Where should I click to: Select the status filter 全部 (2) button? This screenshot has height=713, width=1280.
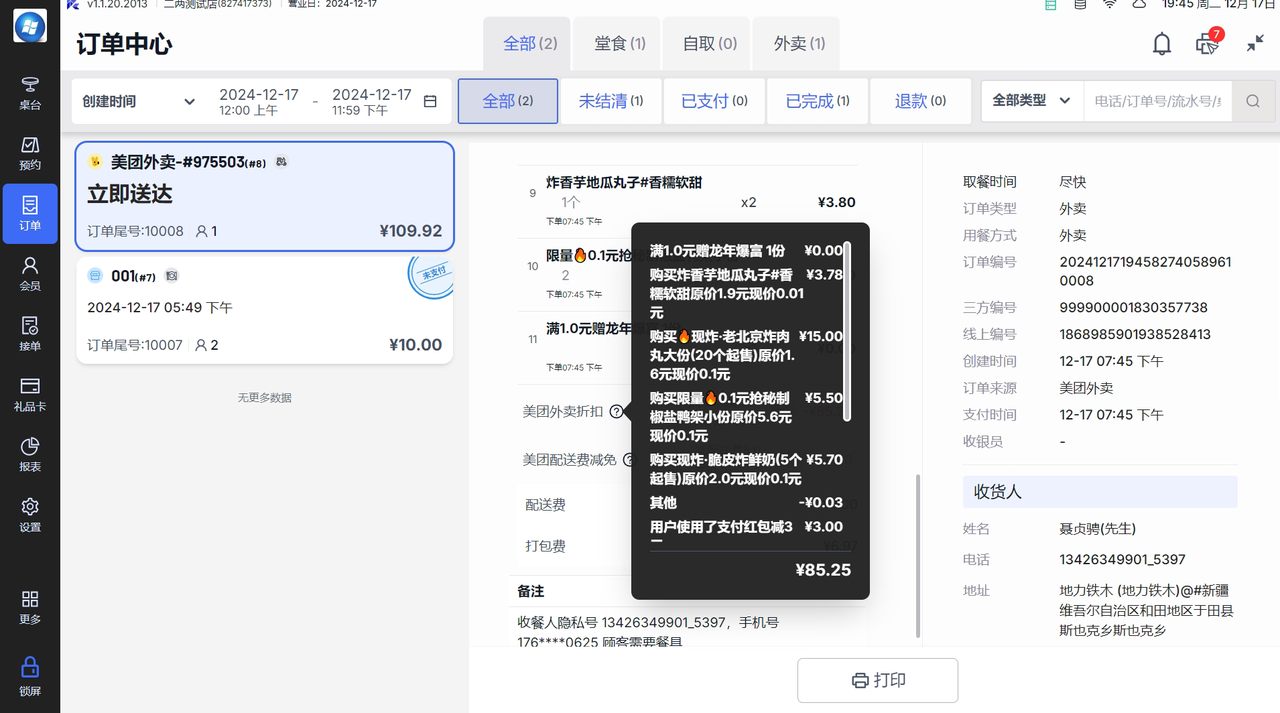pos(508,101)
